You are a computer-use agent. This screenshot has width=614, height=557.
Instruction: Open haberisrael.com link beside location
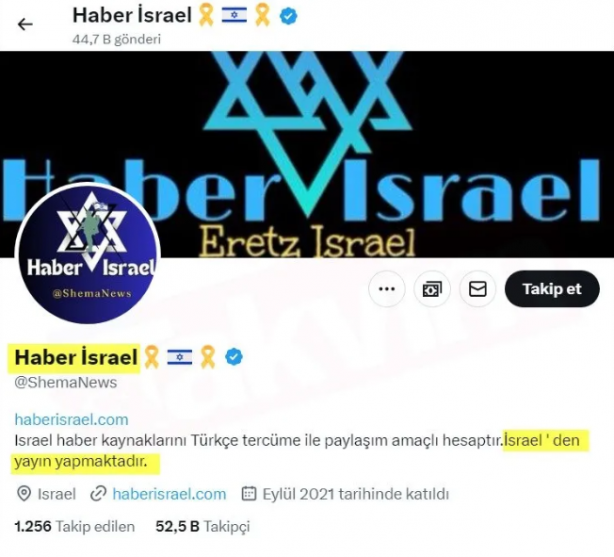click(x=169, y=494)
